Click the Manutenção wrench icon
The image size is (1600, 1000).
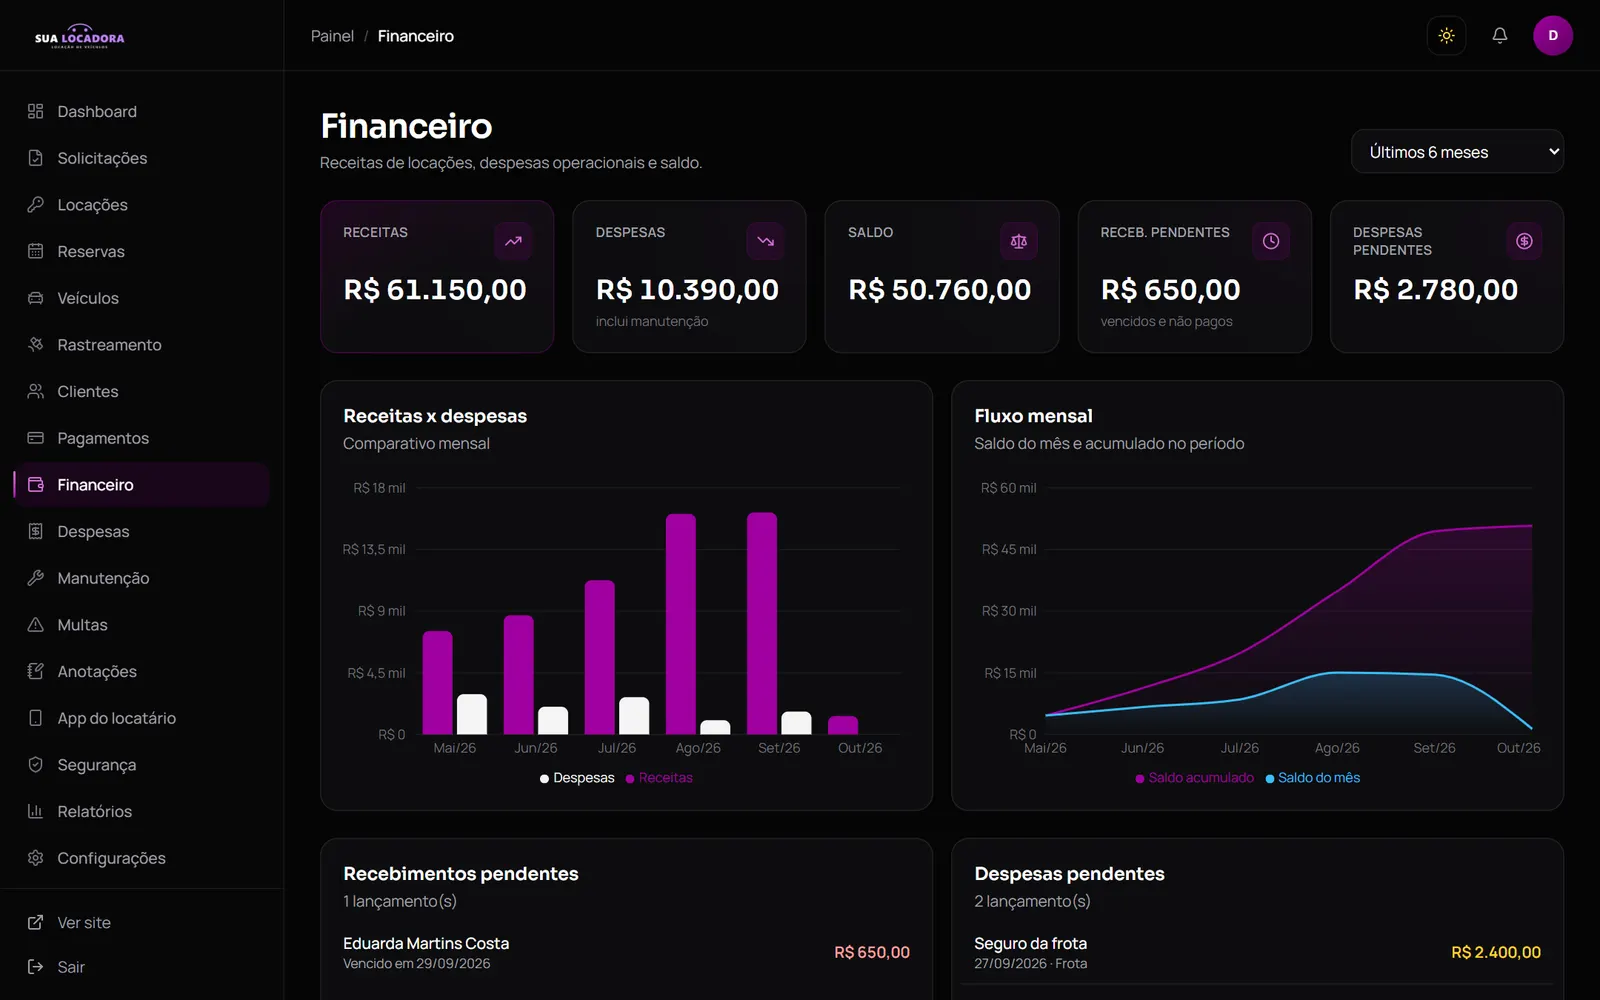36,578
